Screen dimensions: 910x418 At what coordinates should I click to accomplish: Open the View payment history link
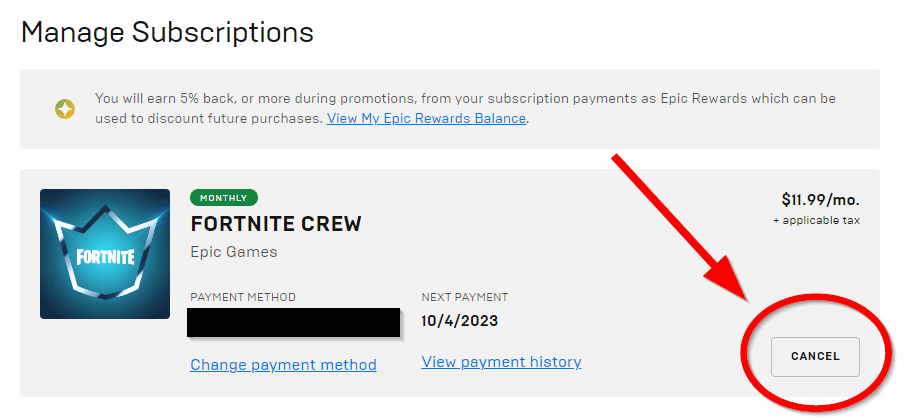click(501, 362)
